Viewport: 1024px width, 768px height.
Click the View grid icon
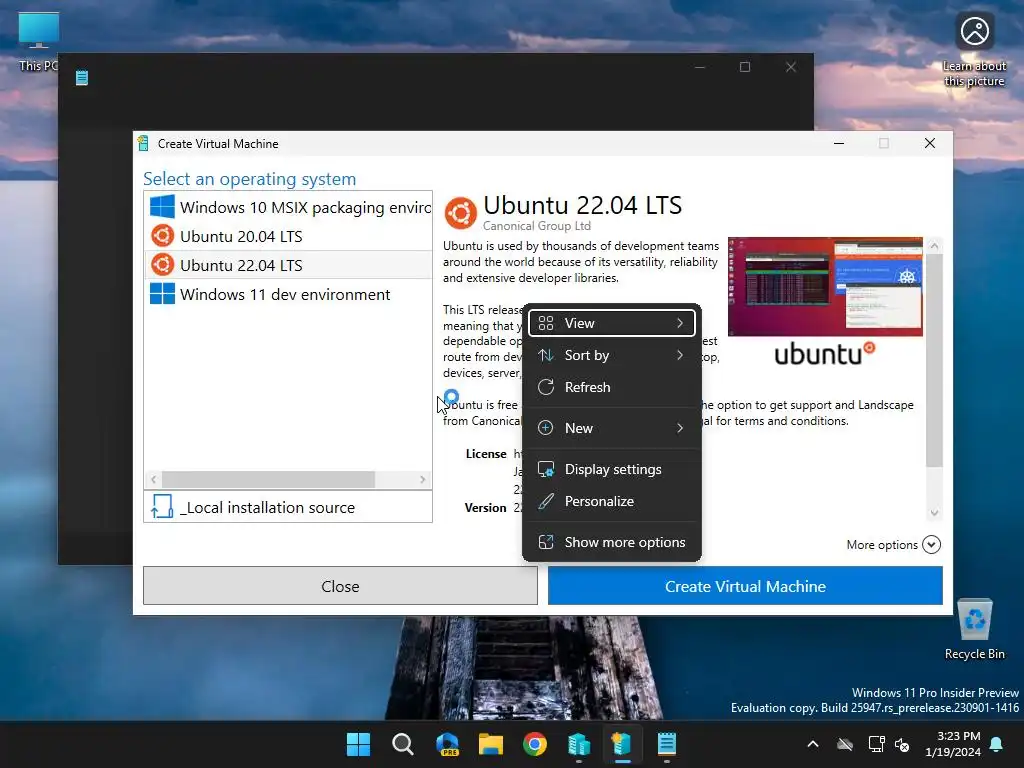[546, 323]
